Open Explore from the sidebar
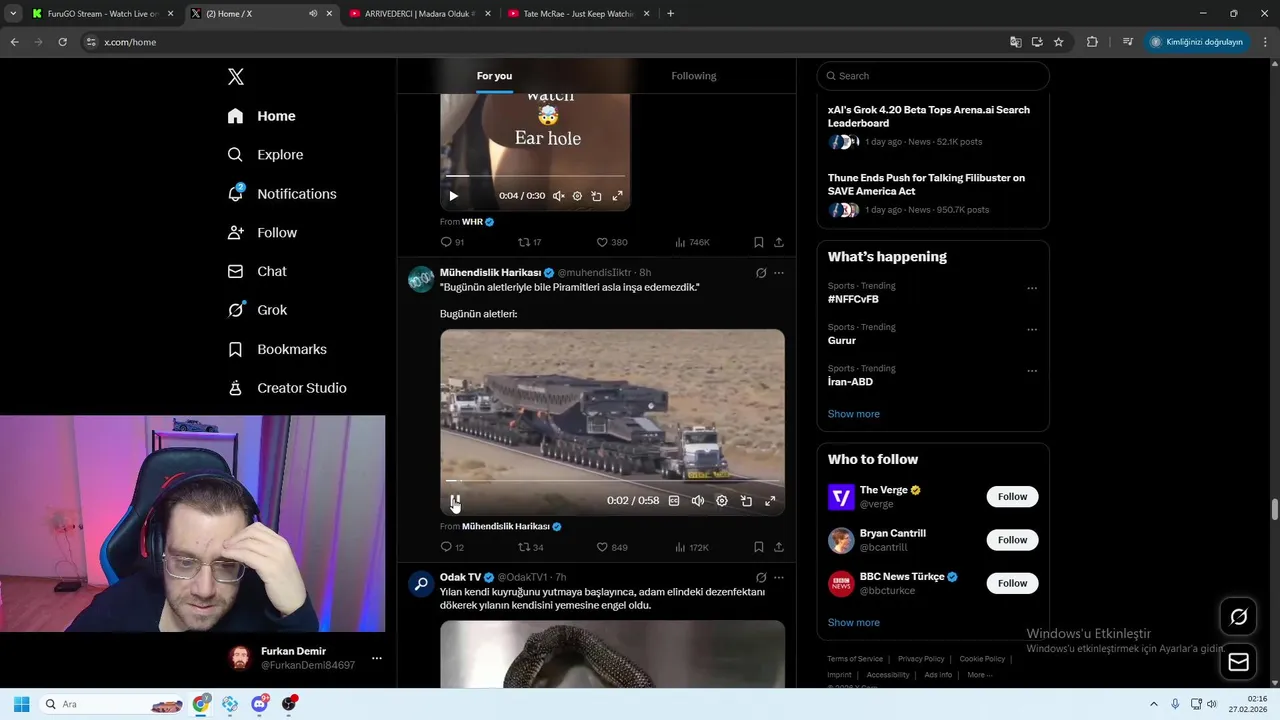The width and height of the screenshot is (1280, 720). (x=265, y=155)
